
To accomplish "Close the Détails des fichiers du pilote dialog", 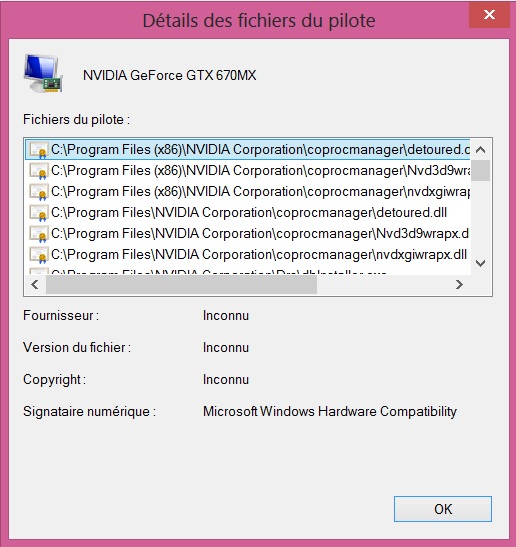I will 489,15.
